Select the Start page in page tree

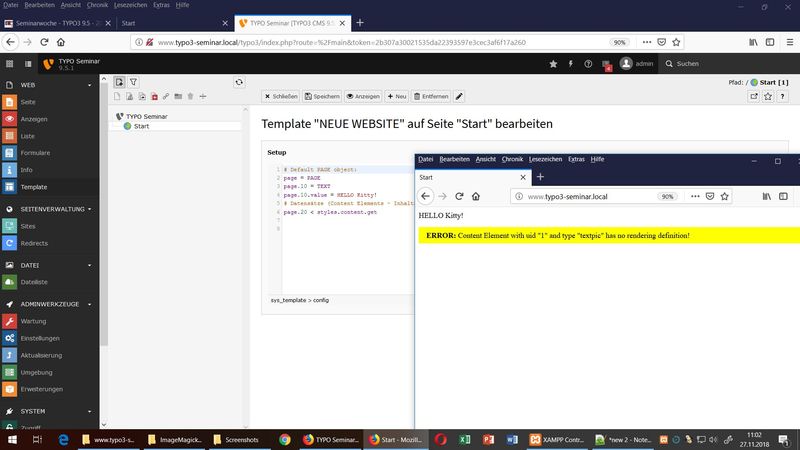point(141,127)
